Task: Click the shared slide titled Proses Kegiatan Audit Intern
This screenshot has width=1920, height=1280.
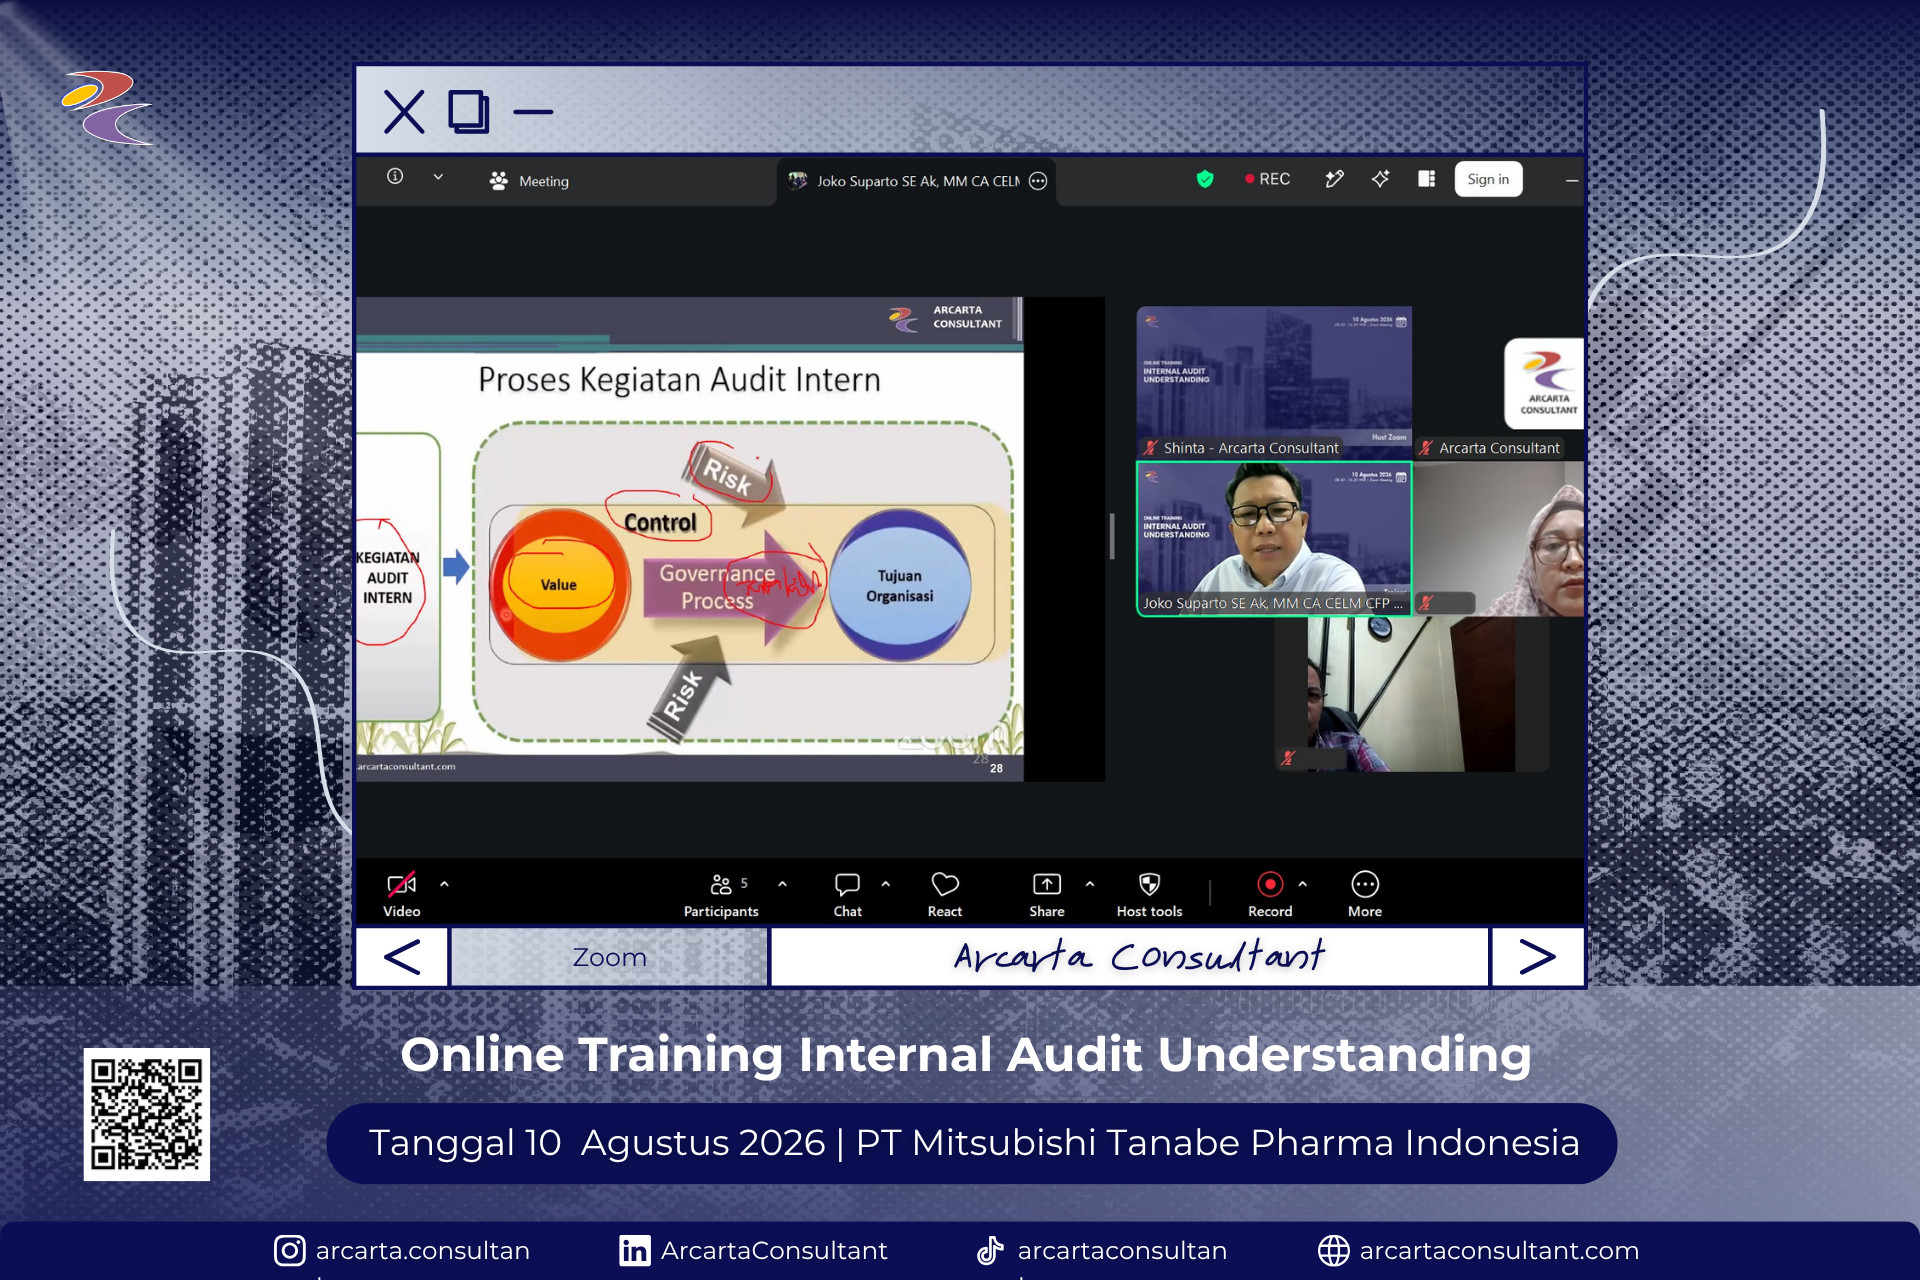Action: (x=690, y=539)
